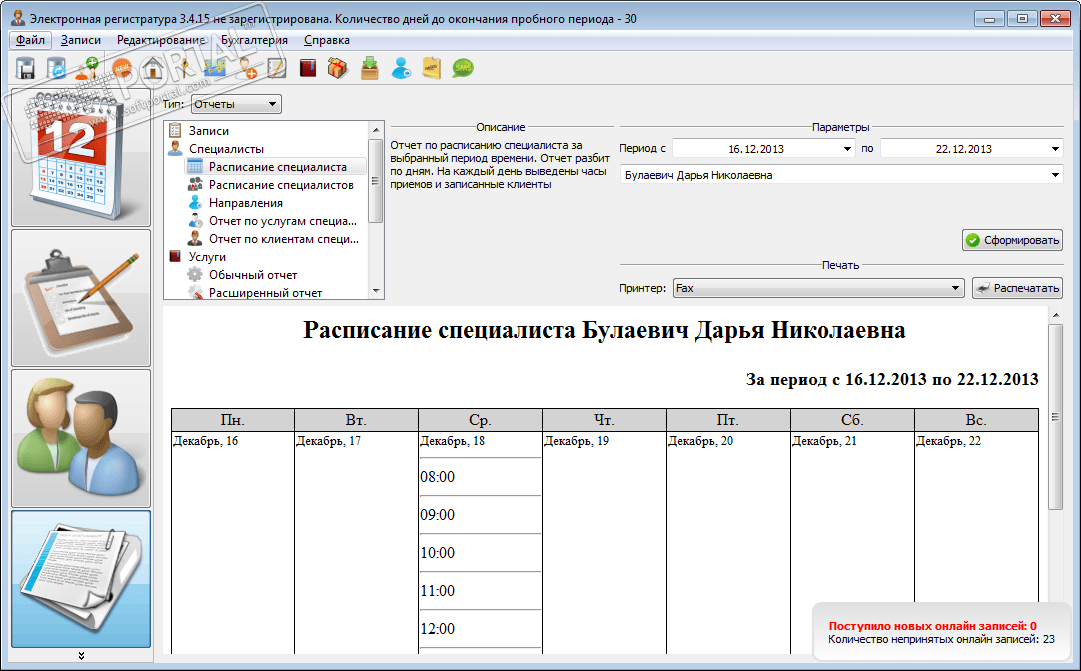Click the Вт. column header
1081x671 pixels.
[356, 420]
